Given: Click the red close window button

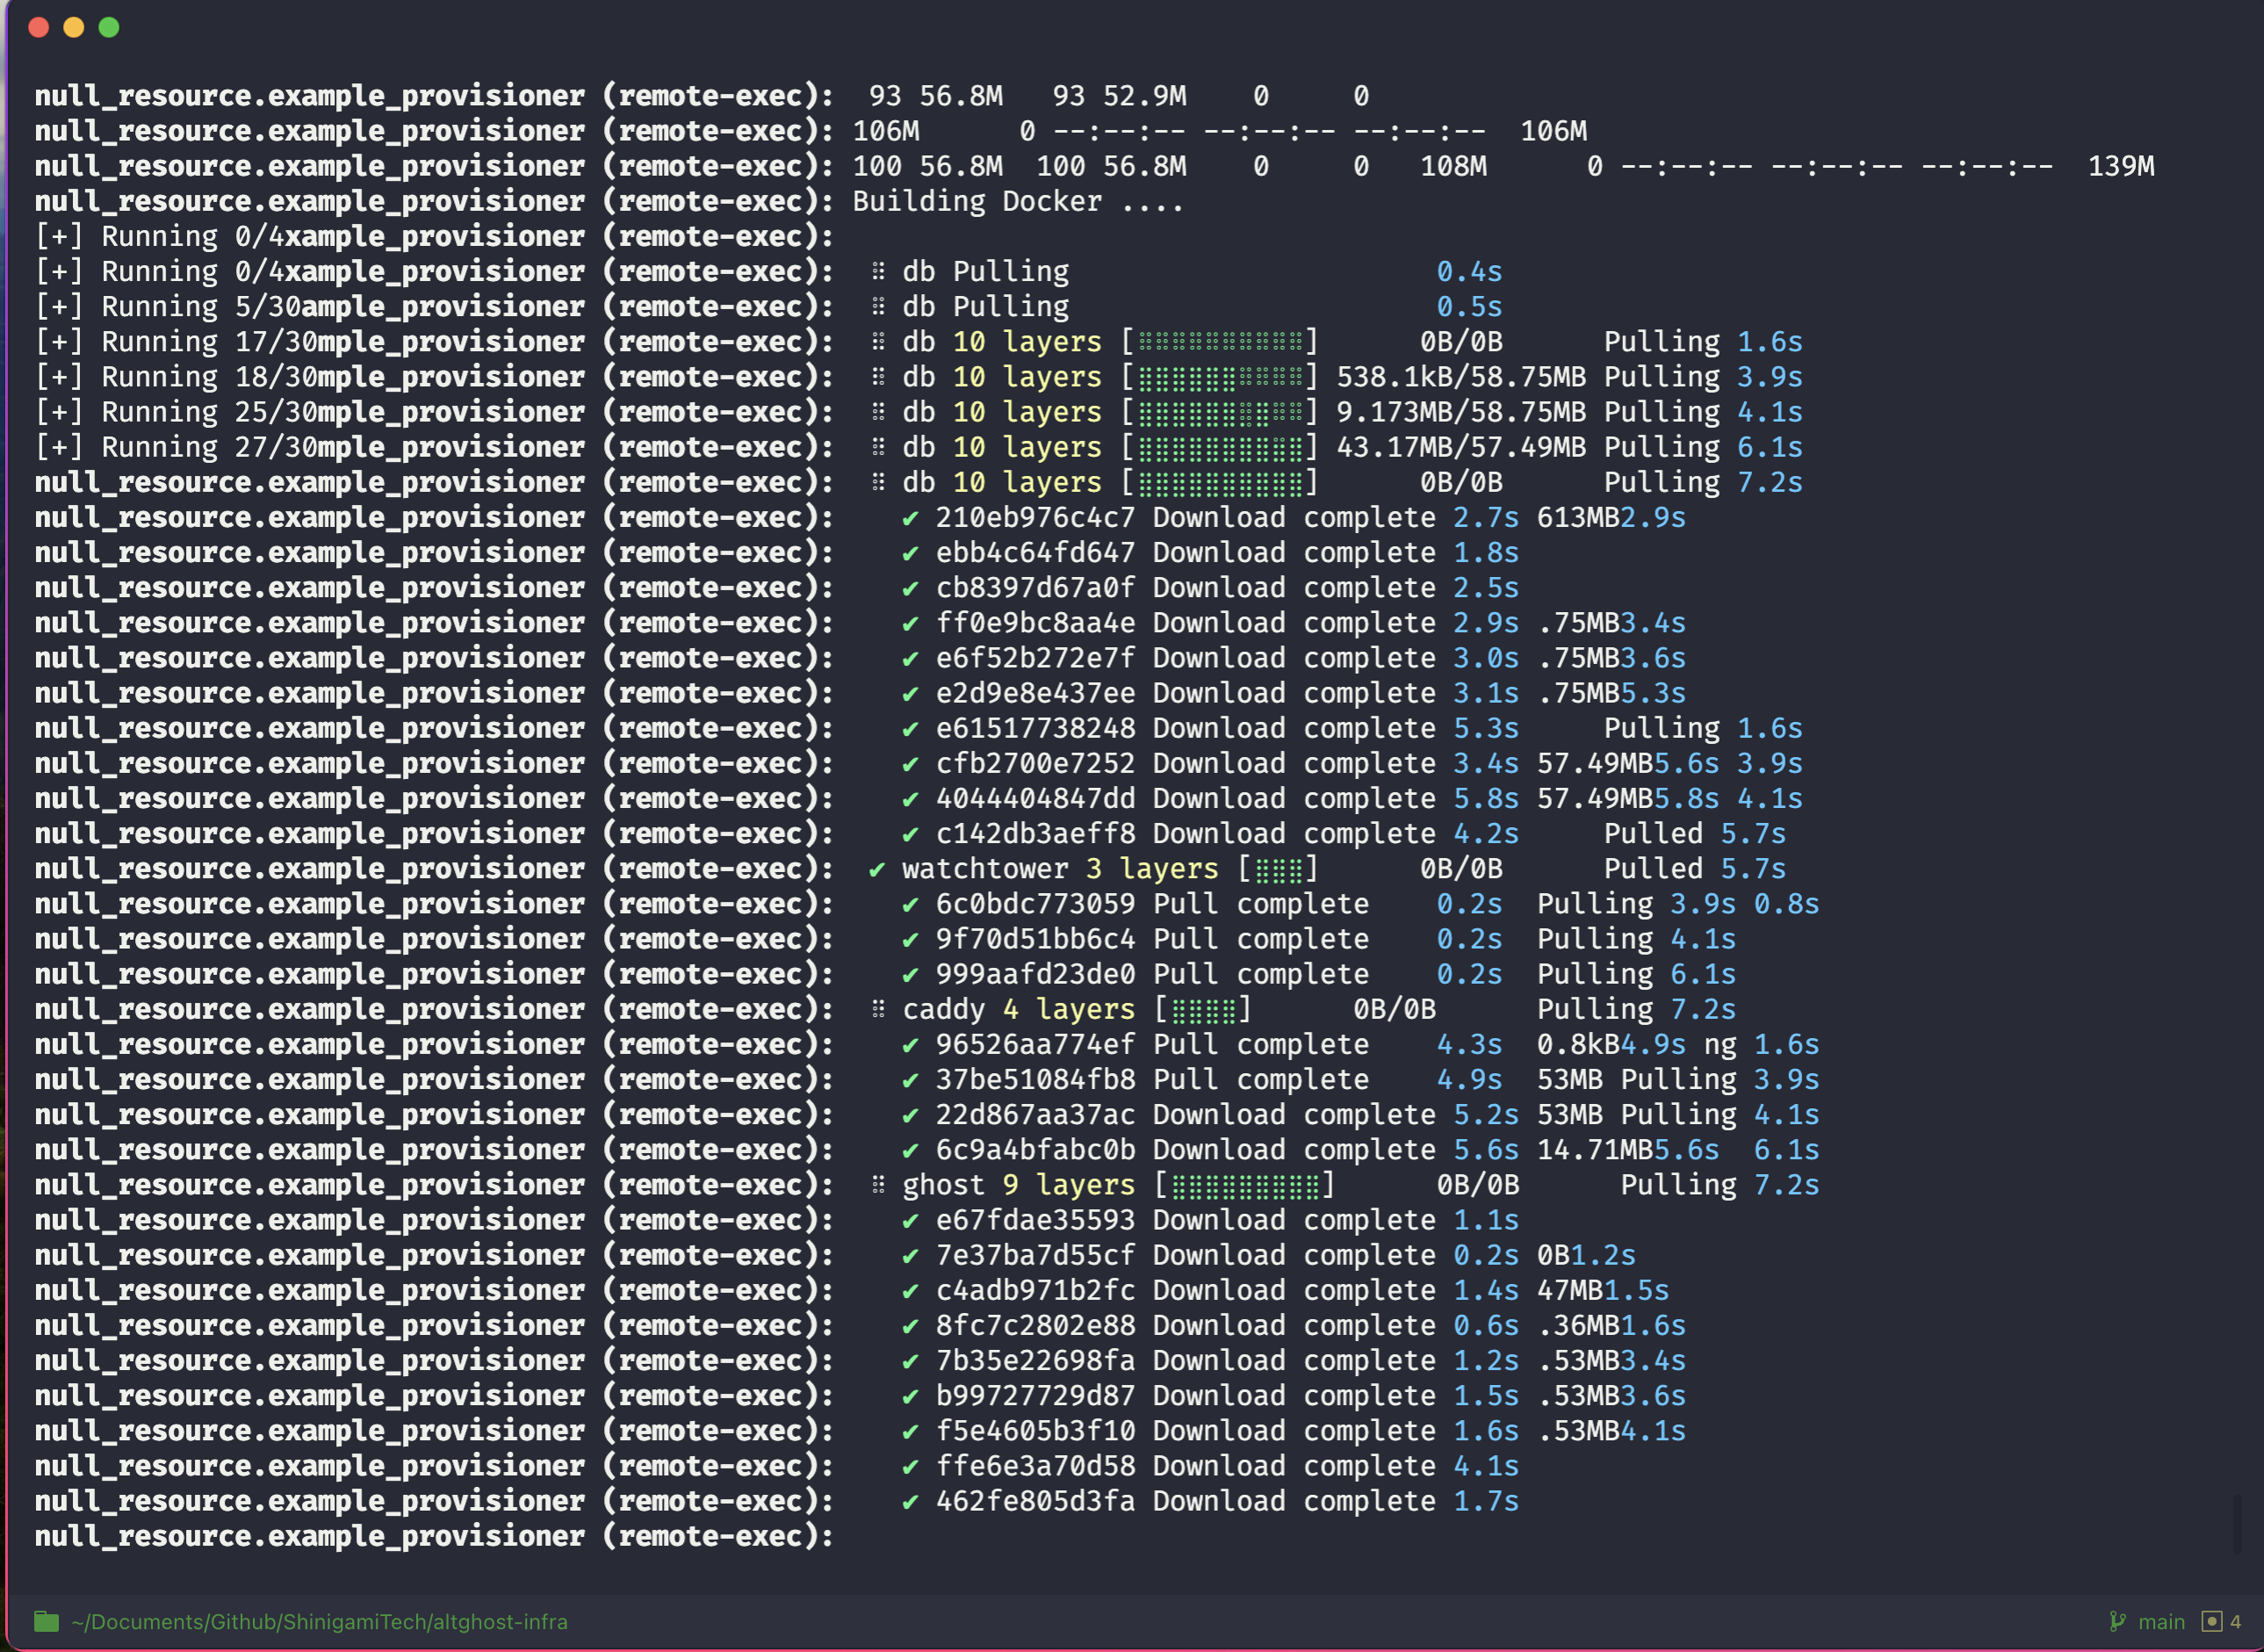Looking at the screenshot, I should (x=39, y=27).
